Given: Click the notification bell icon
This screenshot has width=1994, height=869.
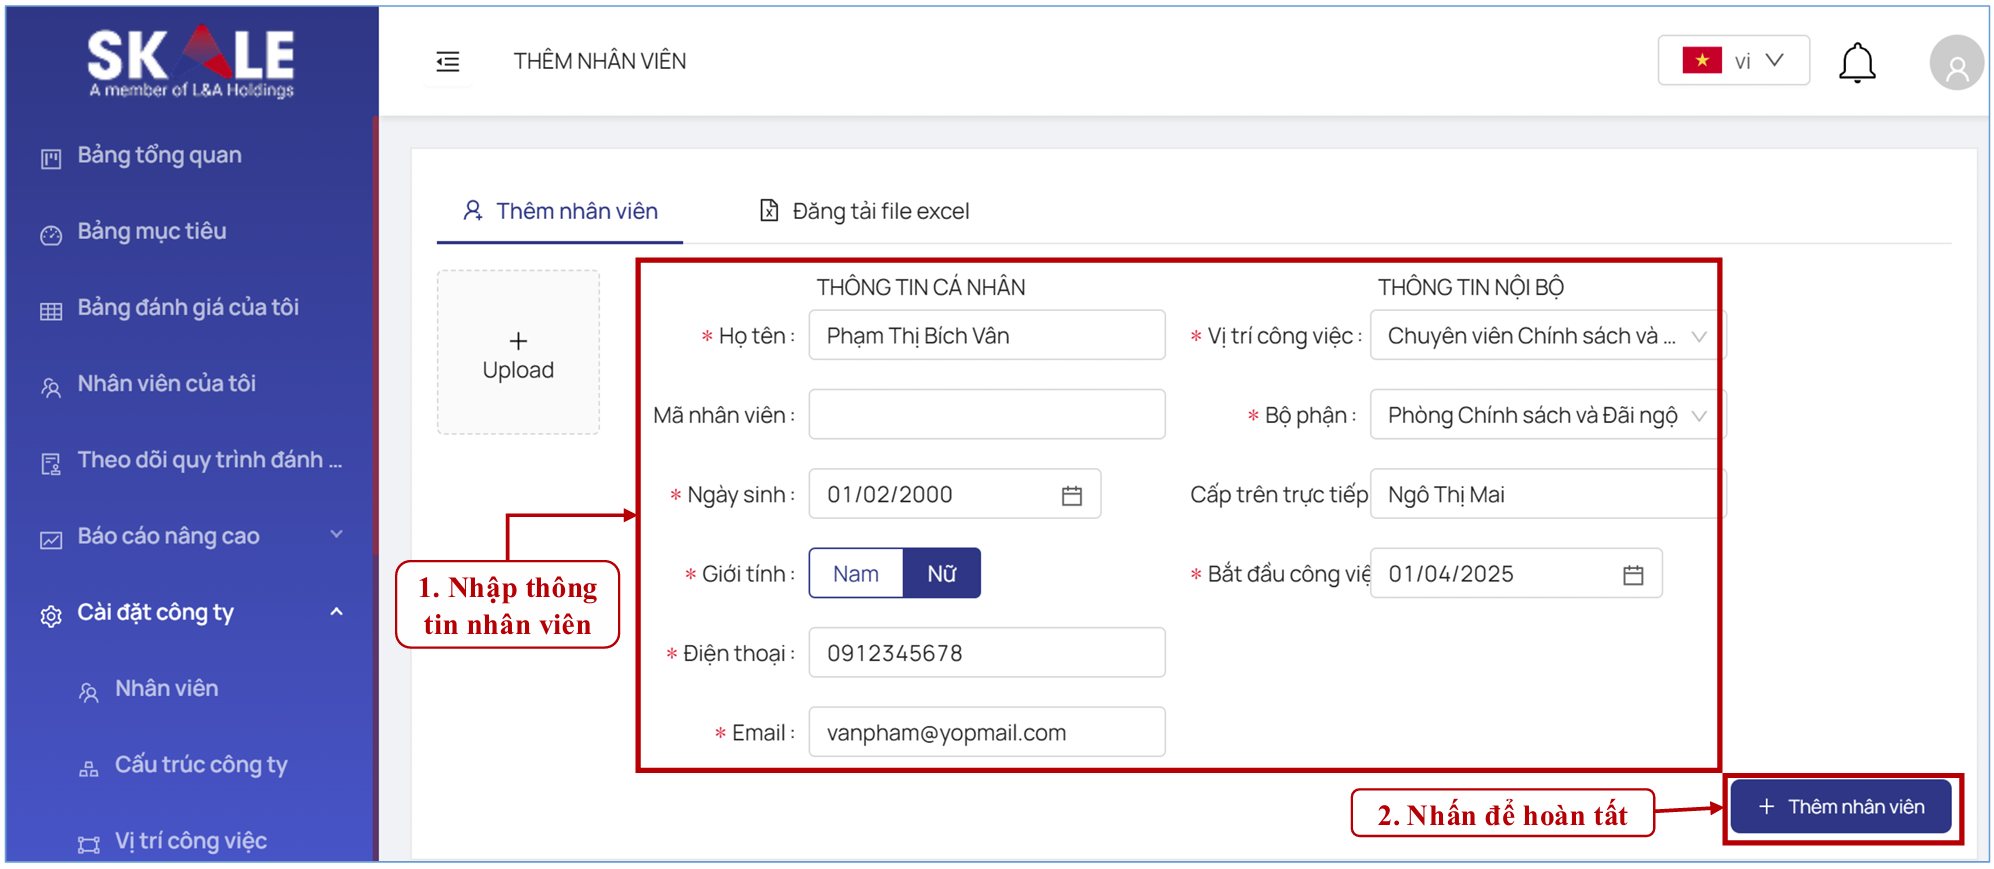Looking at the screenshot, I should (x=1856, y=63).
